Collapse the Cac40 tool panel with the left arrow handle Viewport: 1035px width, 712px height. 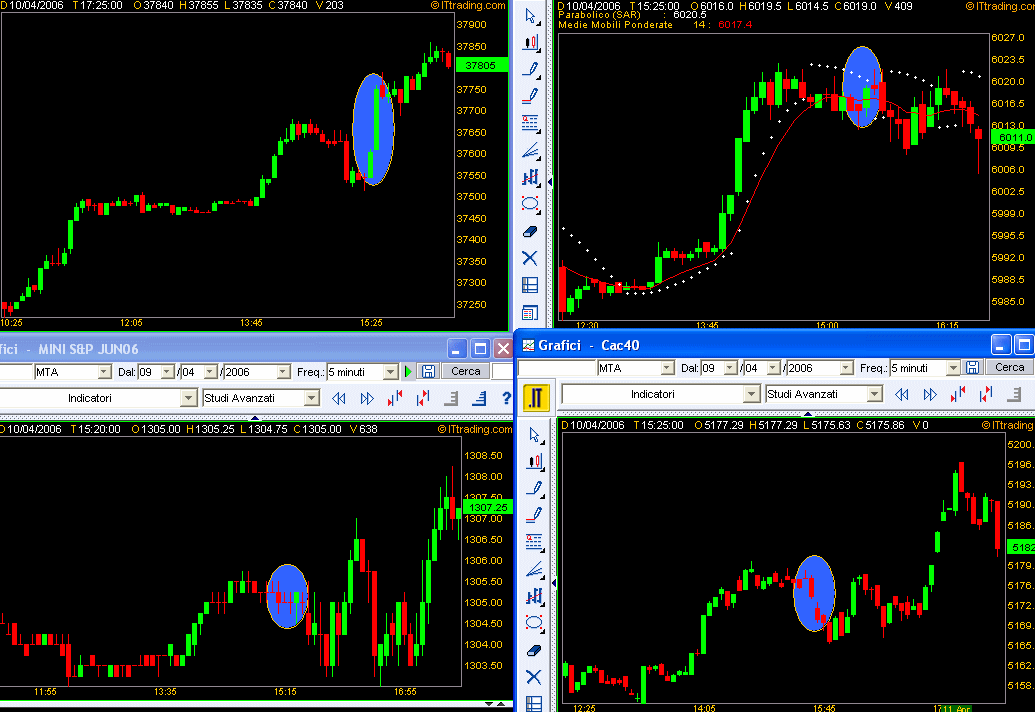[x=553, y=583]
